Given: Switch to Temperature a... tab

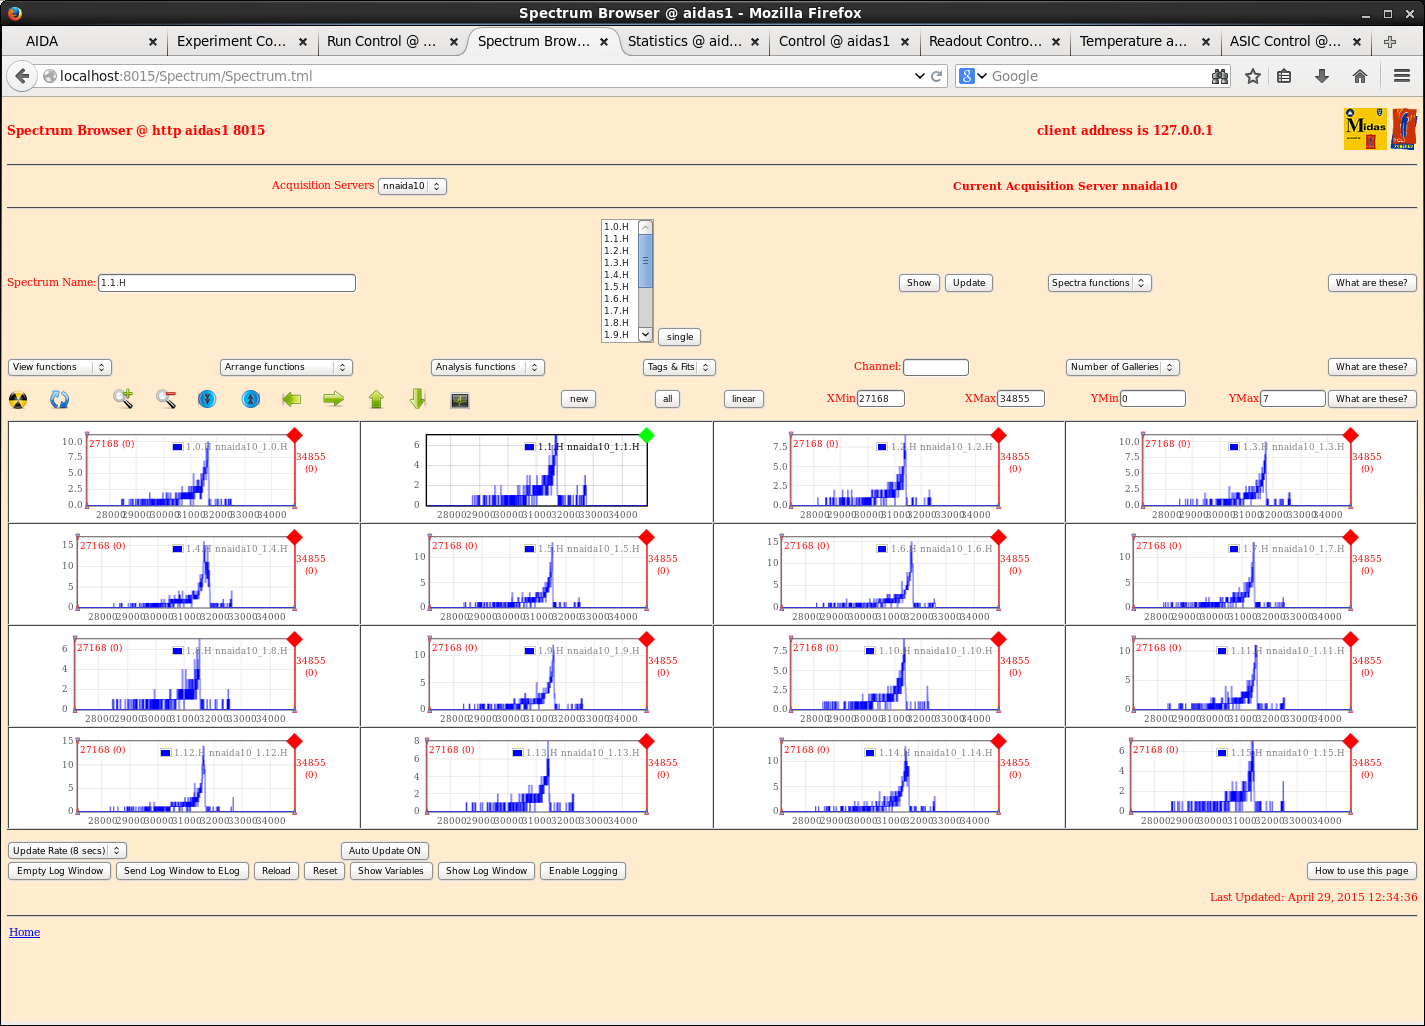Looking at the screenshot, I should tap(1144, 42).
